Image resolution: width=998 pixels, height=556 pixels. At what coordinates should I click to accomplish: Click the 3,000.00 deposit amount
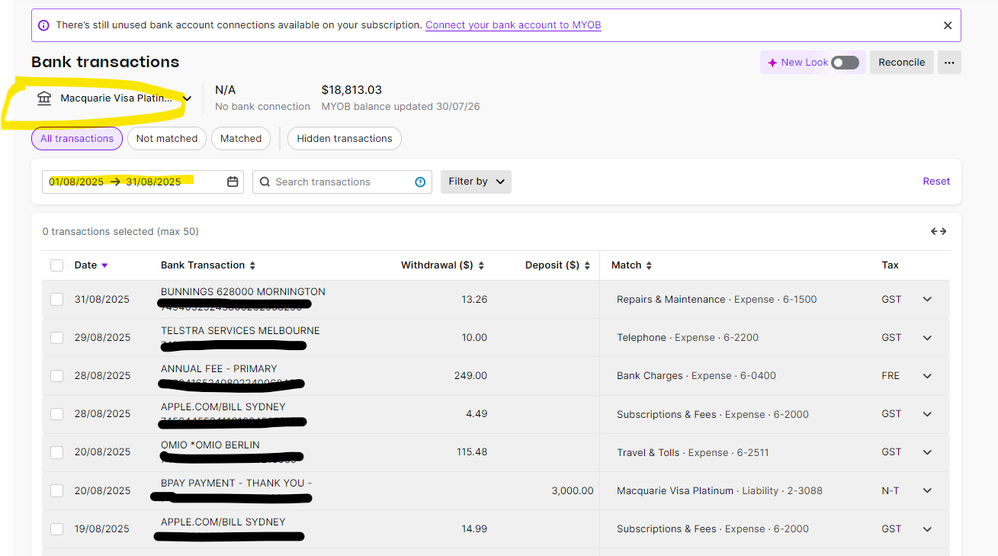572,490
